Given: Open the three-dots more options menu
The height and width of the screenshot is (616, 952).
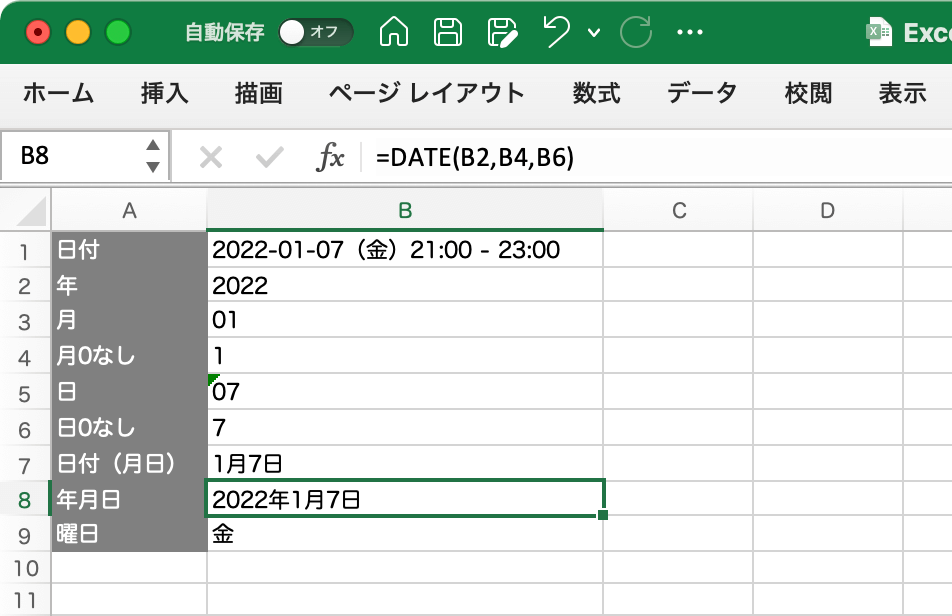Looking at the screenshot, I should pos(691,32).
